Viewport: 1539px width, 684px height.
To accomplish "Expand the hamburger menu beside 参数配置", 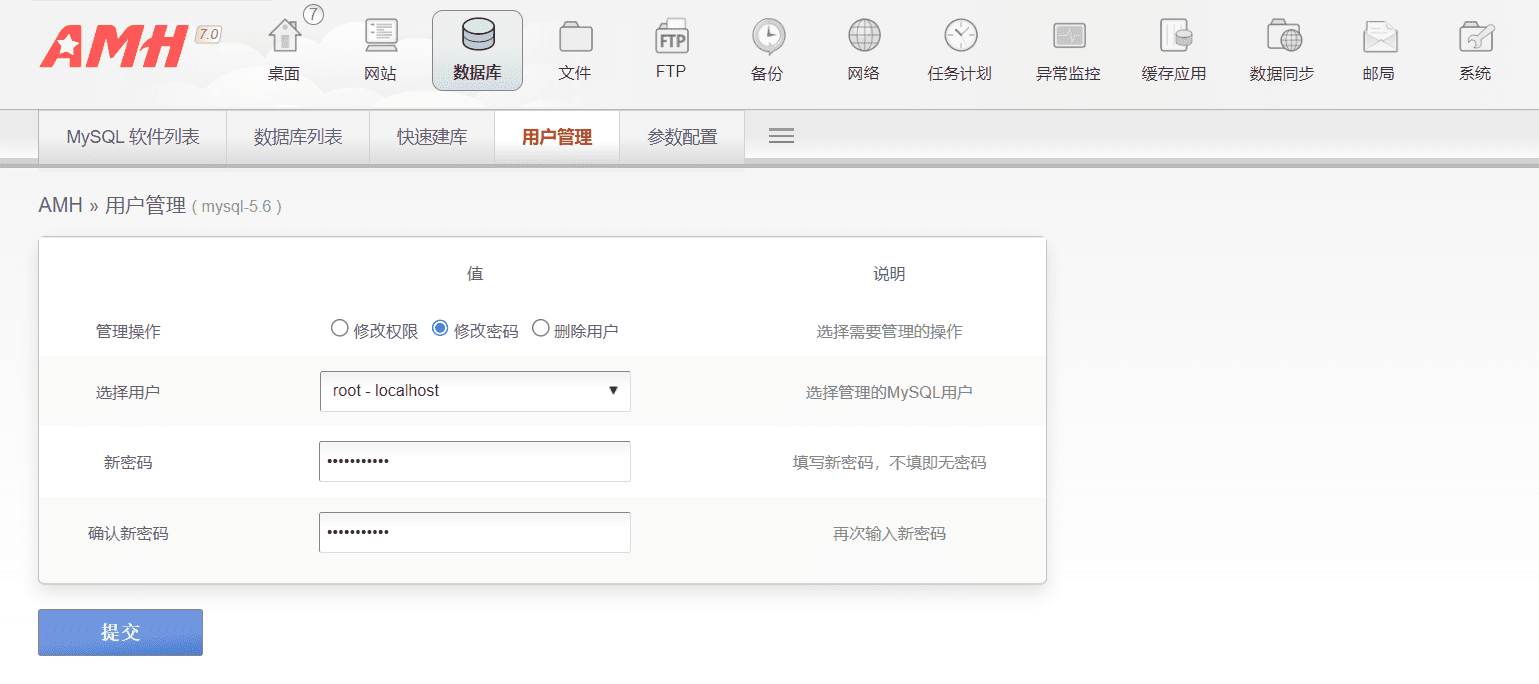I will [x=781, y=135].
